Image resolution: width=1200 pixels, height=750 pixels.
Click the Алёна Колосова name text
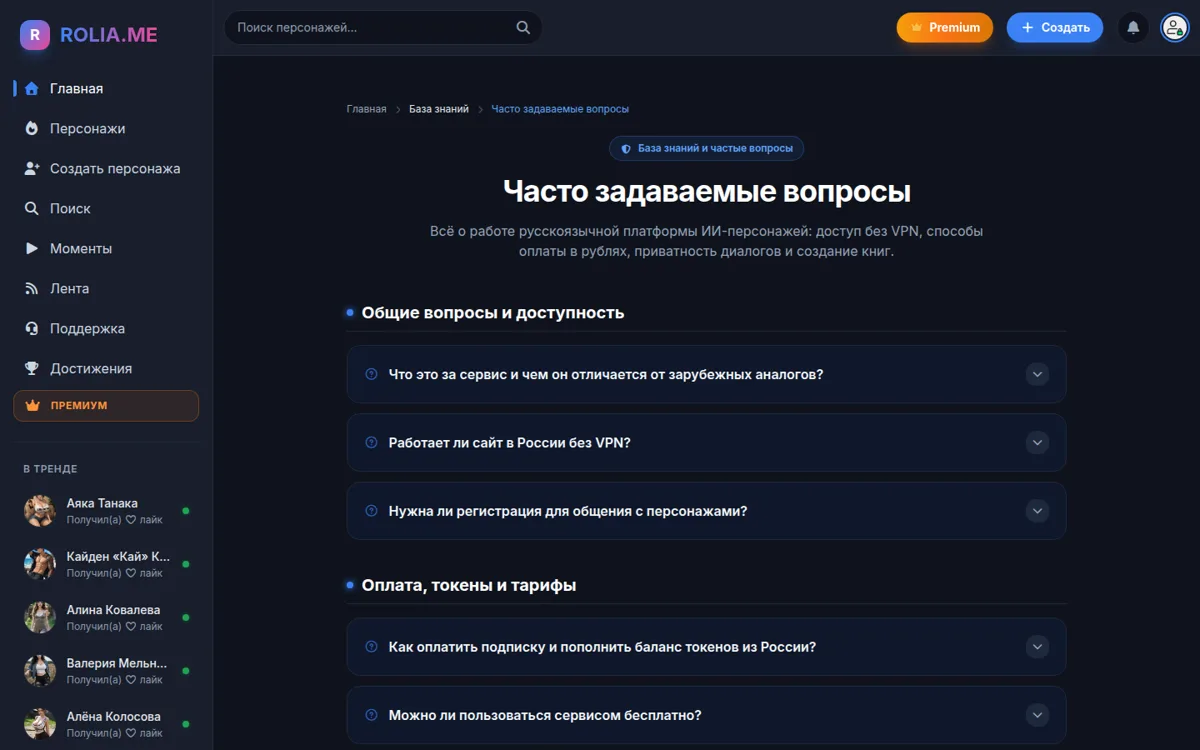(114, 716)
